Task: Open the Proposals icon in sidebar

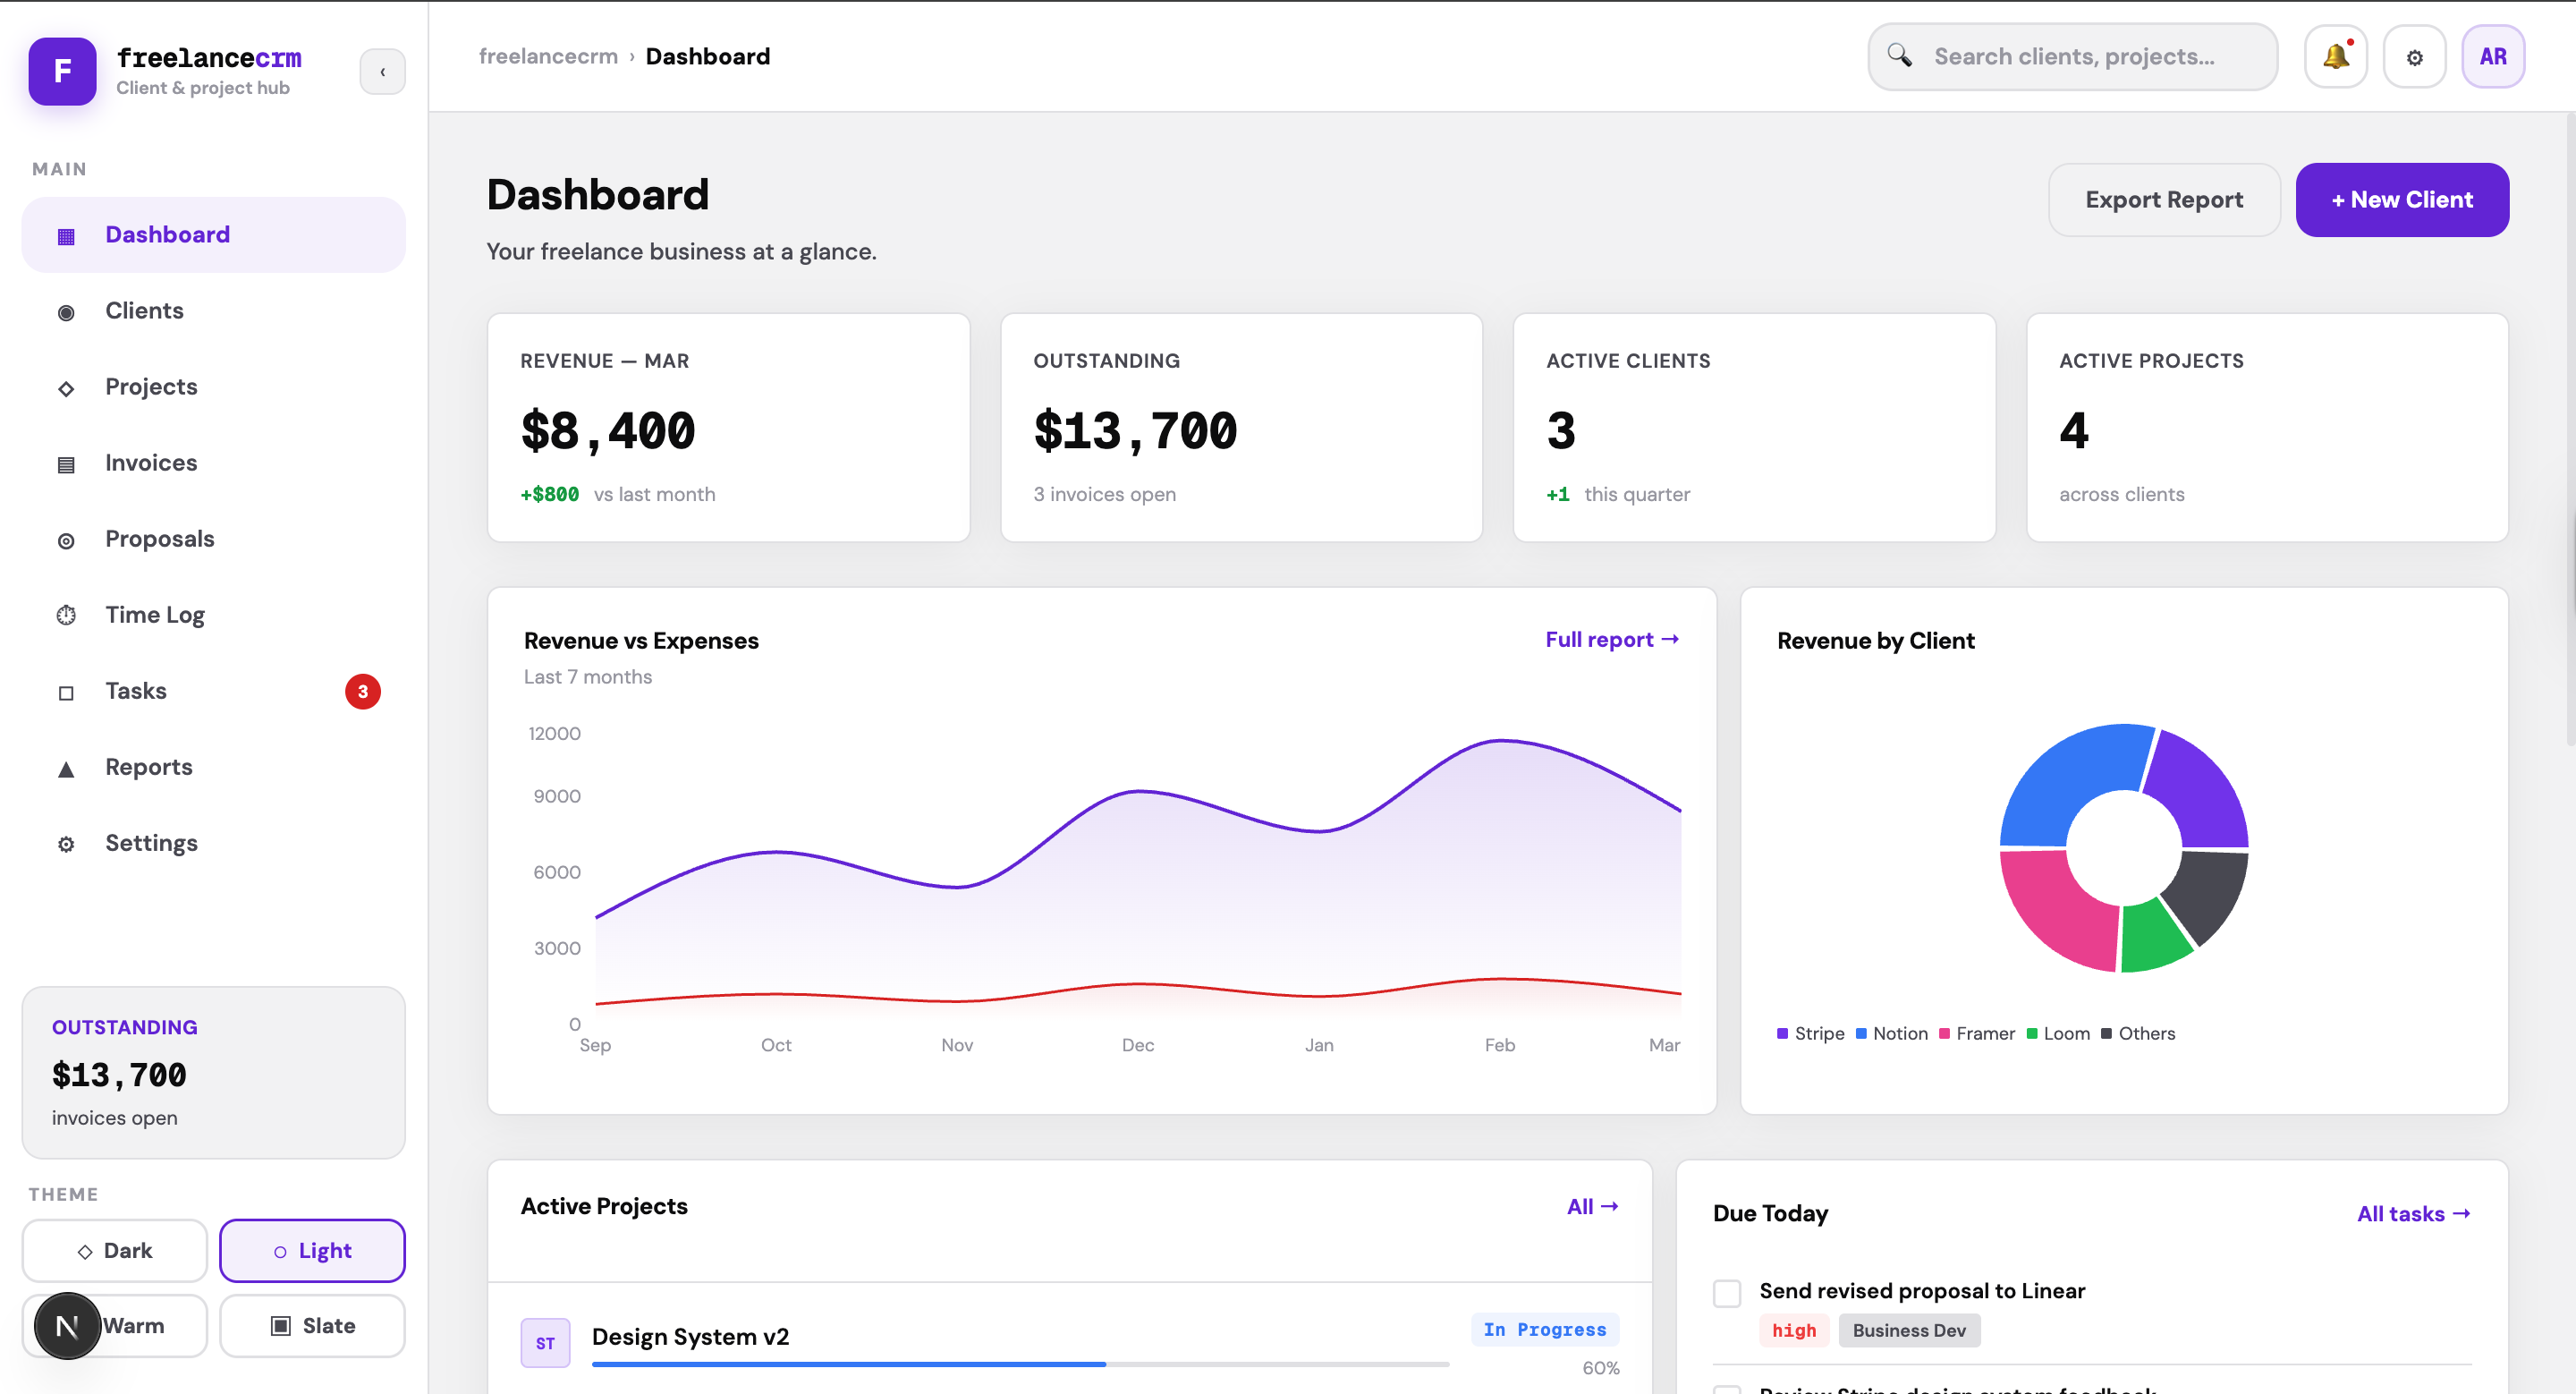Action: 66,540
